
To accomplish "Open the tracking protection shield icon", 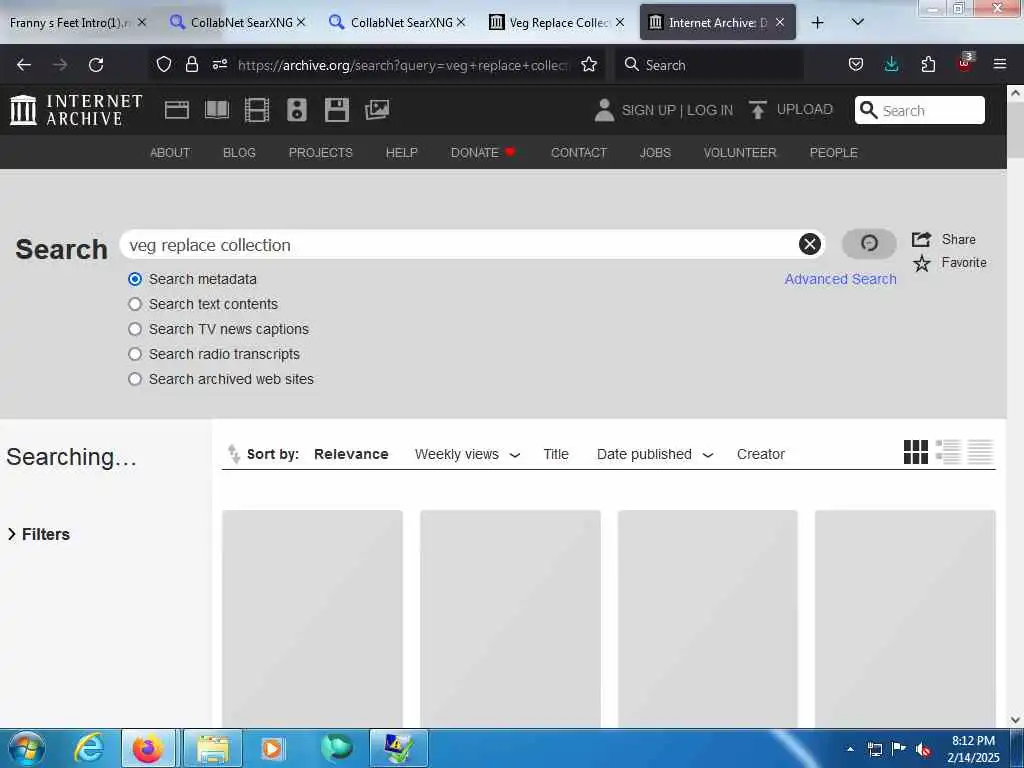I will tap(164, 65).
